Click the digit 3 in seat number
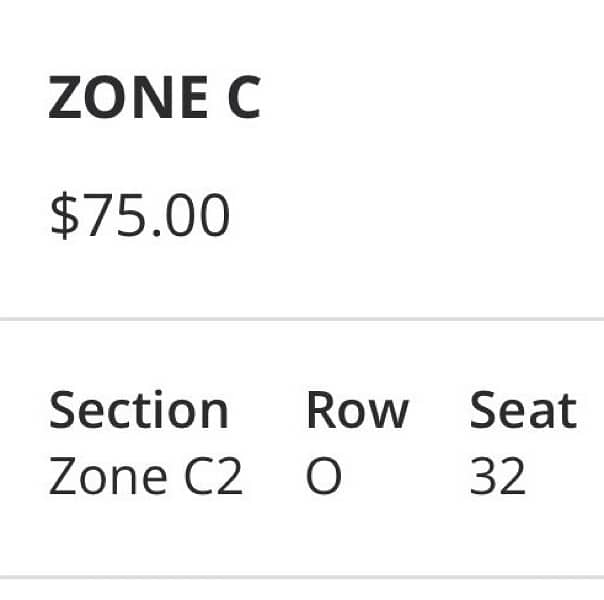 coord(483,478)
